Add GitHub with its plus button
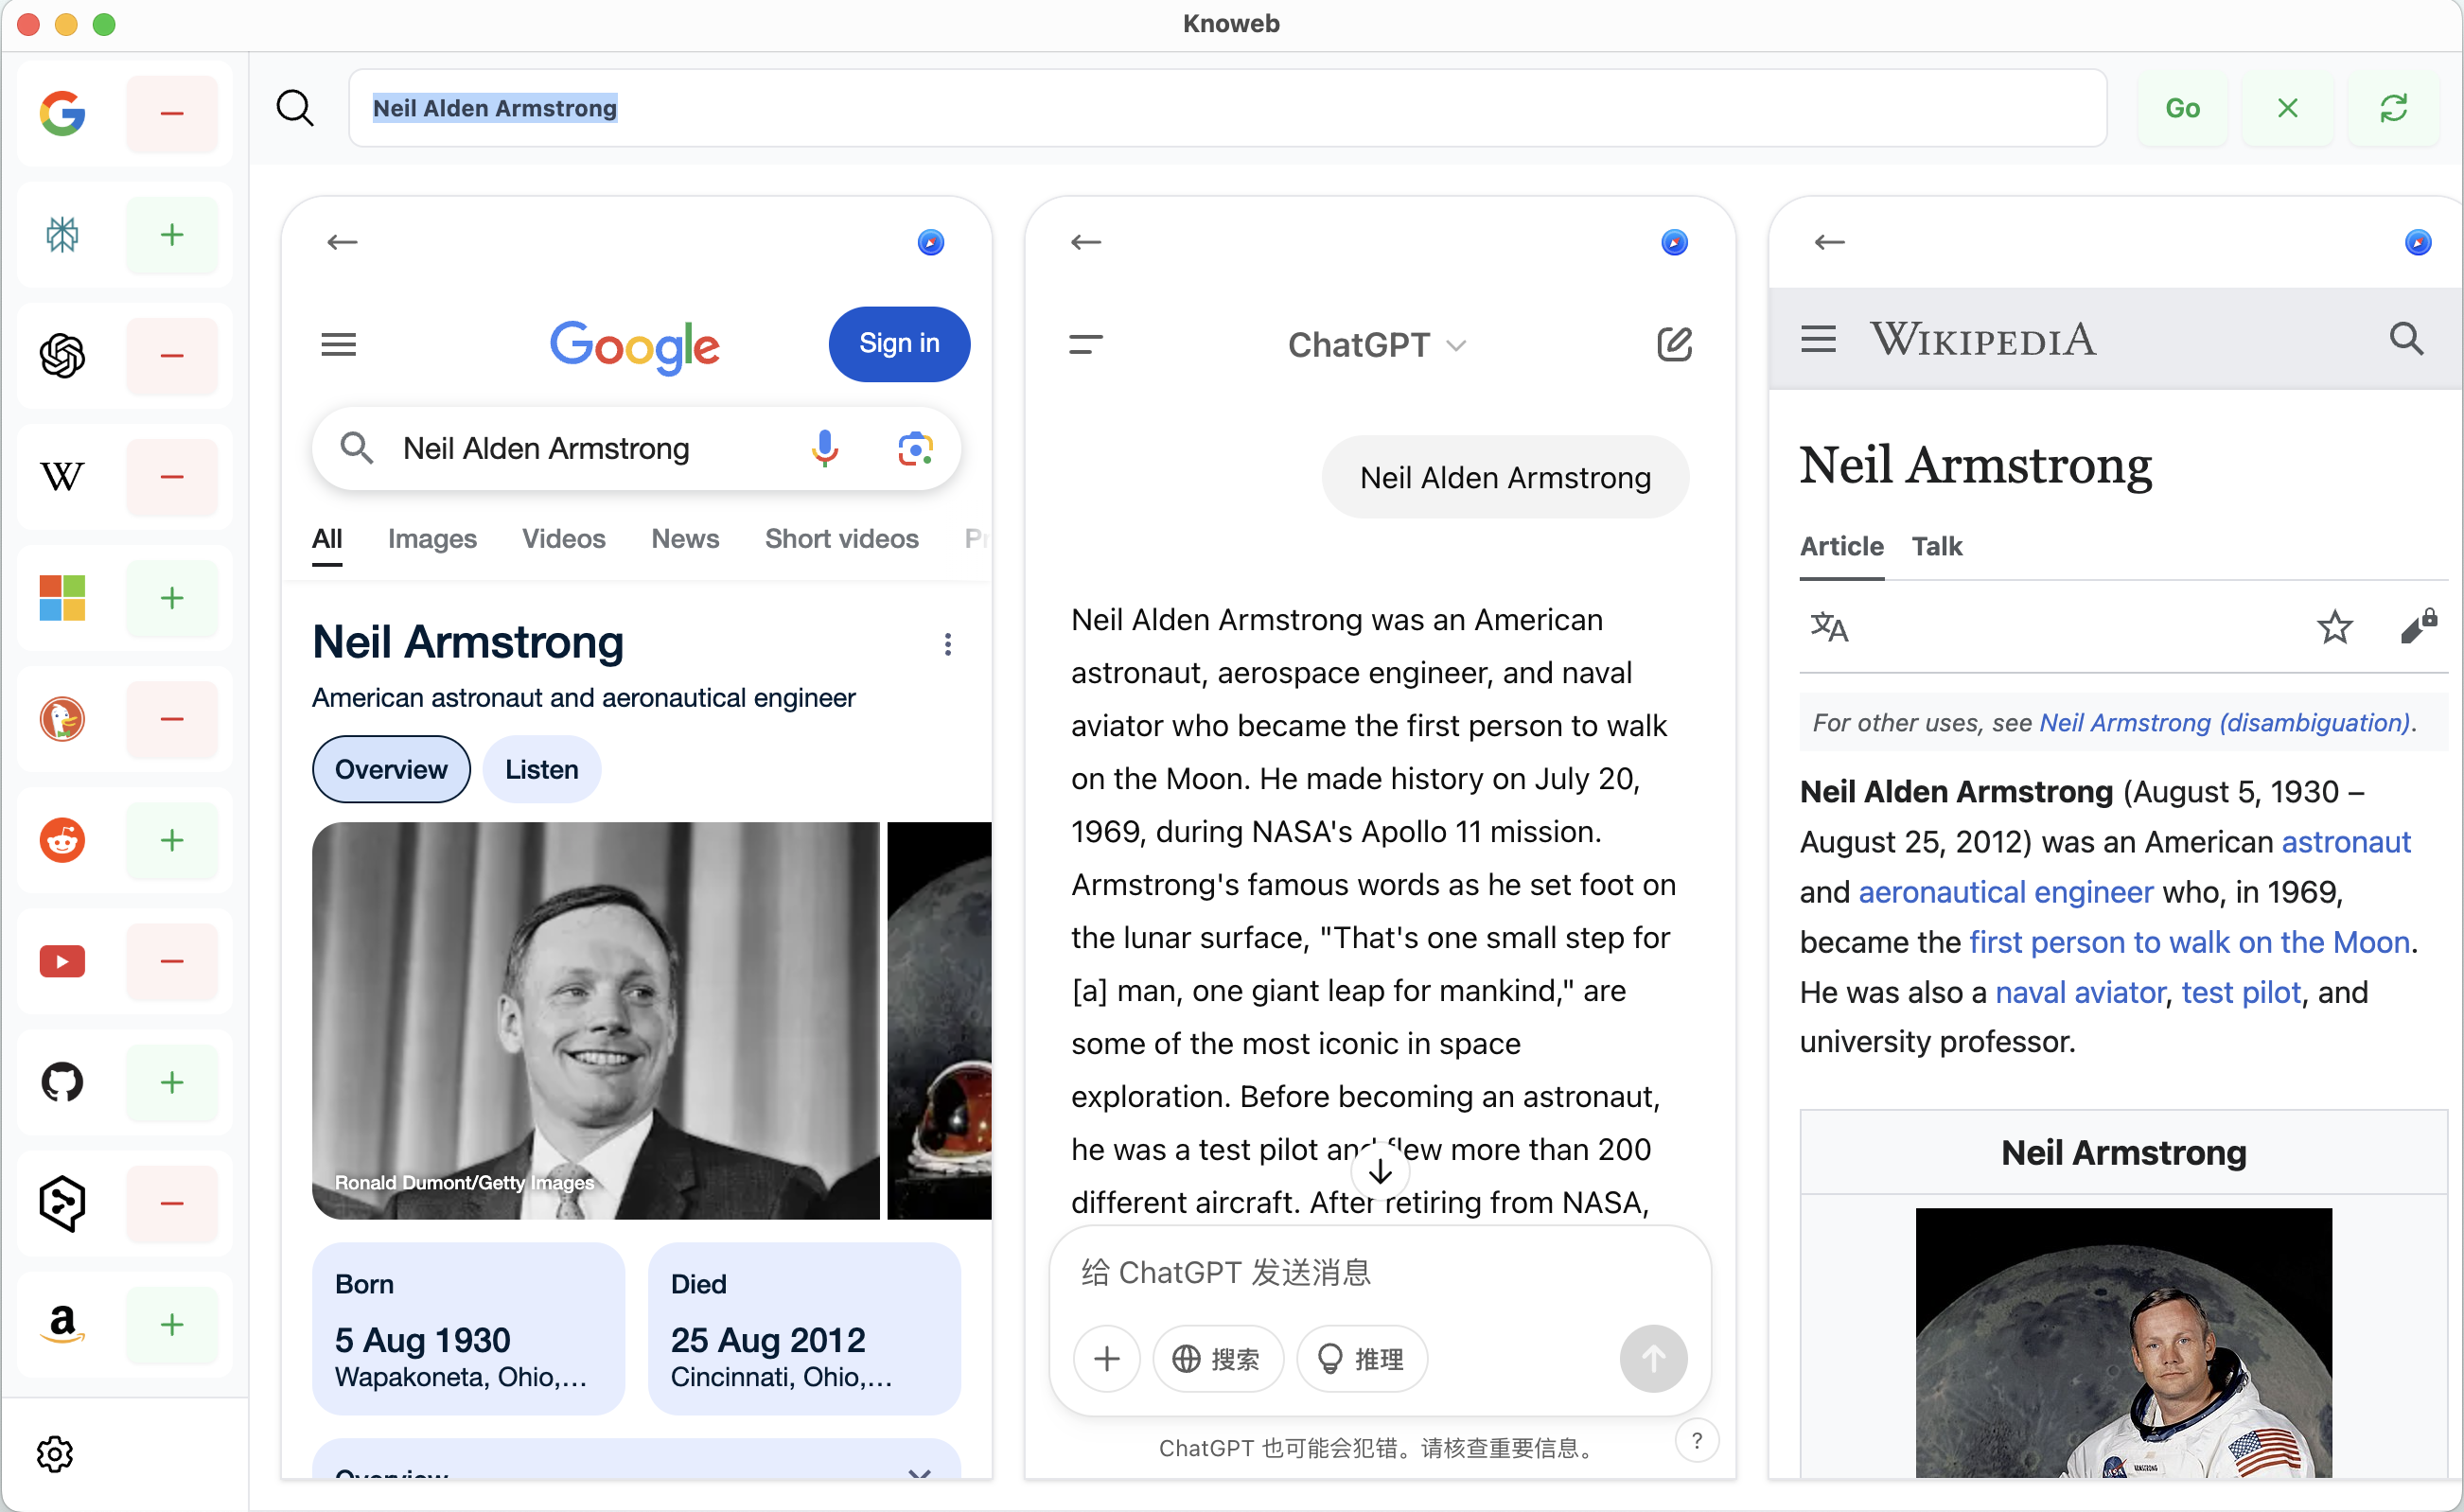Image resolution: width=2464 pixels, height=1512 pixels. pos(172,1082)
